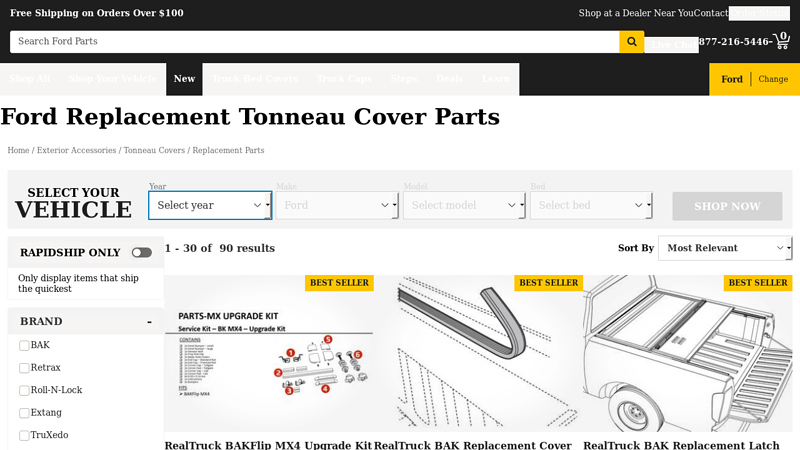Open the Learn menu
The height and width of the screenshot is (450, 800).
tap(495, 79)
